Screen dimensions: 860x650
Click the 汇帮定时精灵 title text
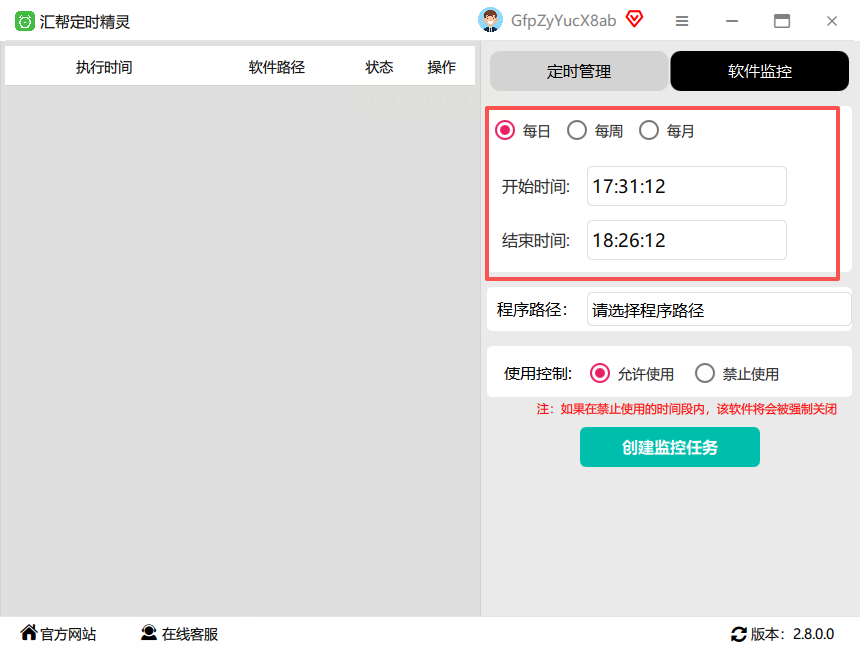point(84,22)
